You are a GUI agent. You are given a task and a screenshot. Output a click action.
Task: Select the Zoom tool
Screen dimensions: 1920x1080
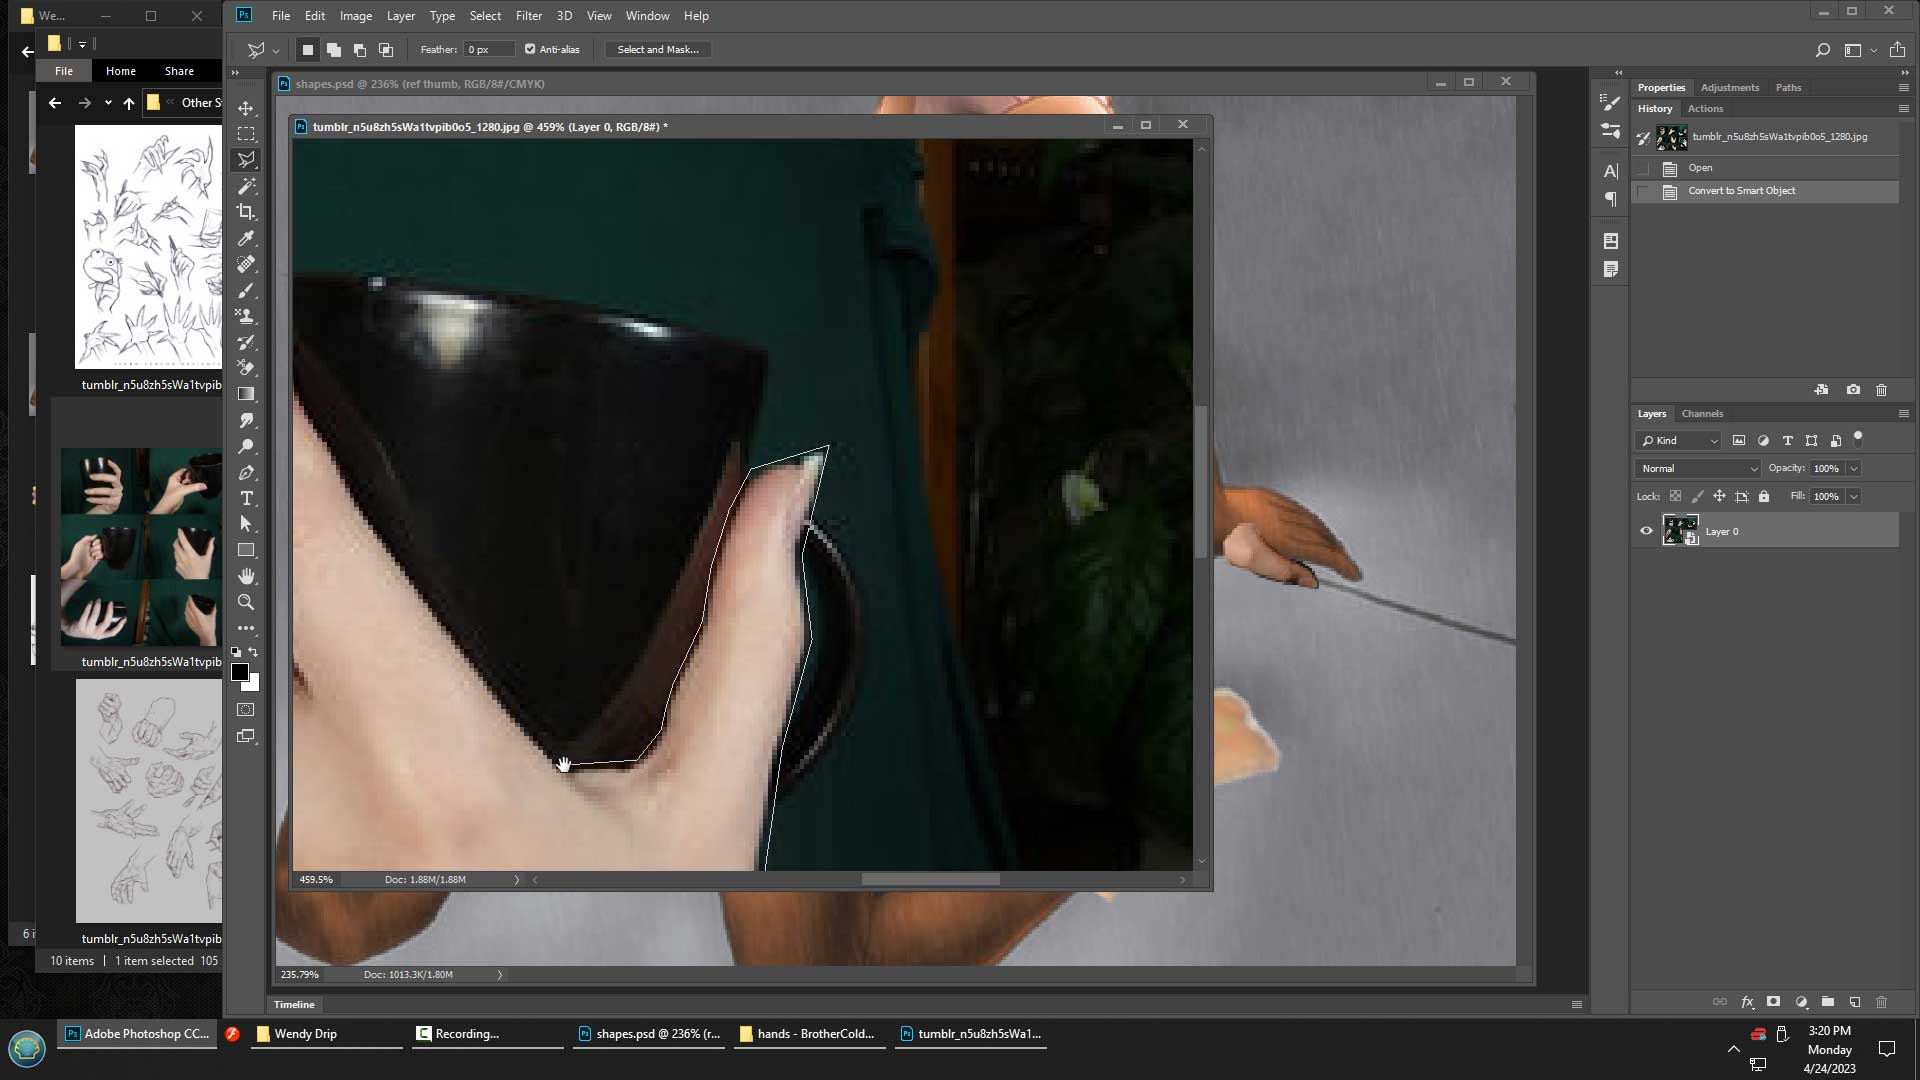tap(246, 602)
